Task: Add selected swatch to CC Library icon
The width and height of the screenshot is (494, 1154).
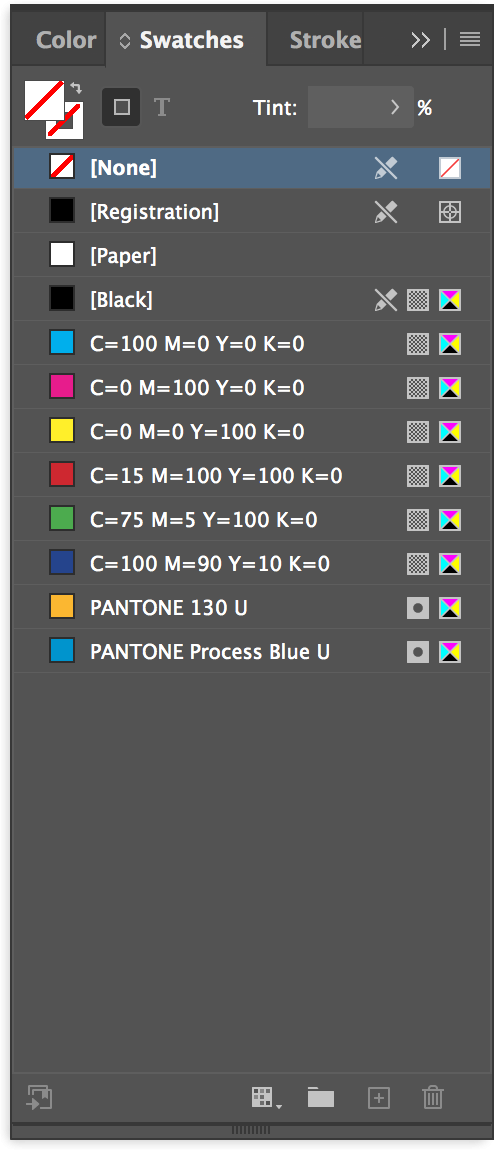Action: coord(40,1097)
